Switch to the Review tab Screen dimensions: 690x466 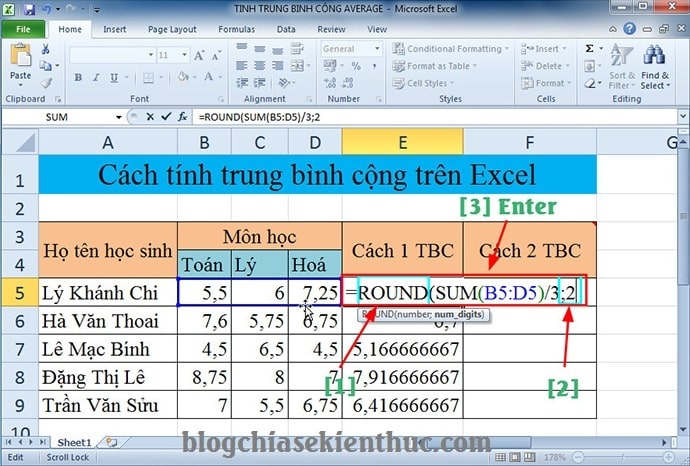click(331, 29)
